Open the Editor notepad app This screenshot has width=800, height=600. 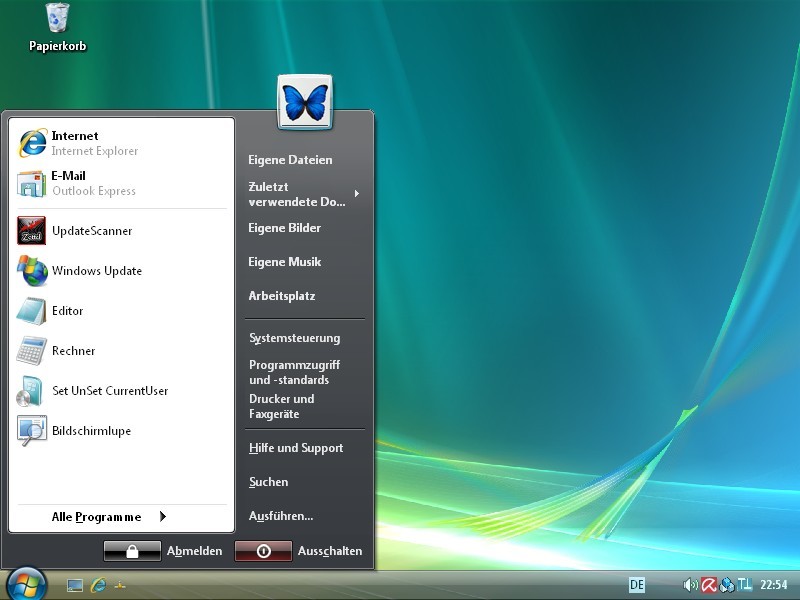pos(67,311)
